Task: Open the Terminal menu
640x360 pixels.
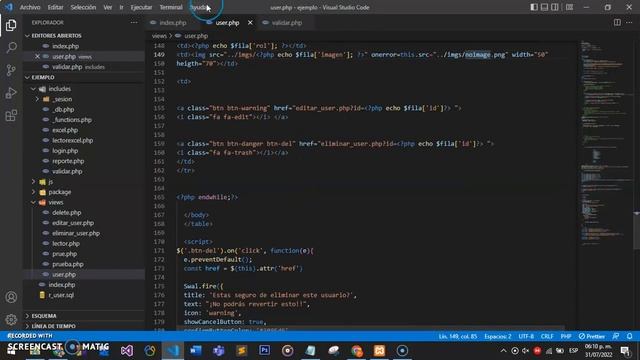Action: click(x=171, y=7)
